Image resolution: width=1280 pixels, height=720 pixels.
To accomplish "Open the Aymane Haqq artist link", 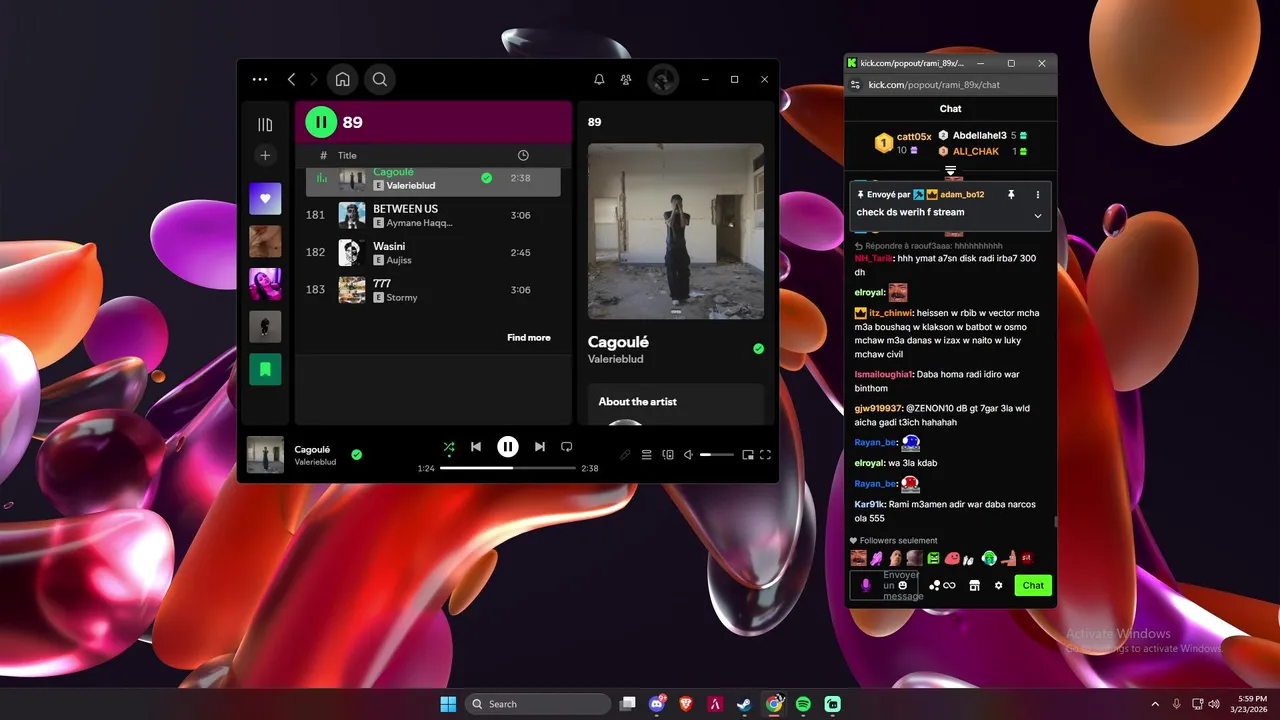I will click(419, 223).
